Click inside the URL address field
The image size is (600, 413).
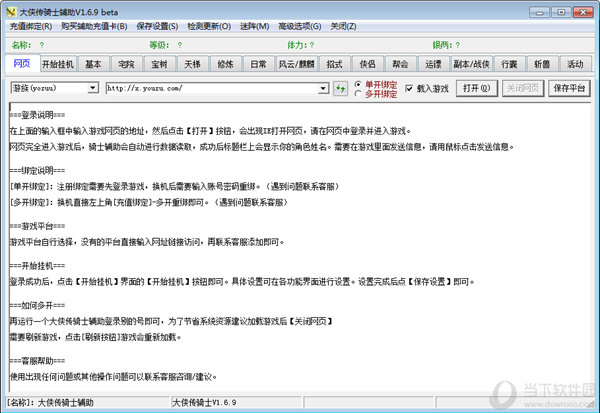coord(212,88)
